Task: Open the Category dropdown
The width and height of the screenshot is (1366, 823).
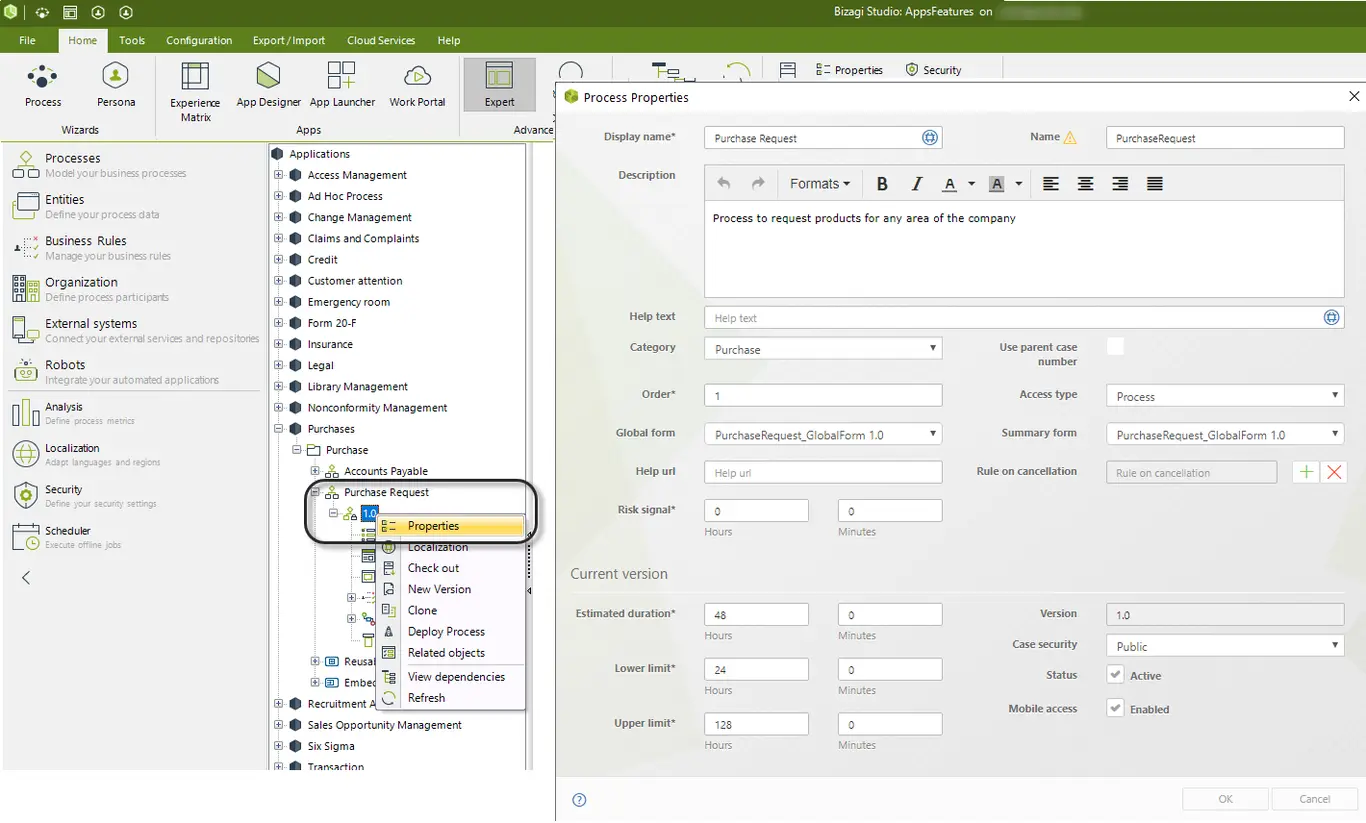Action: [823, 349]
